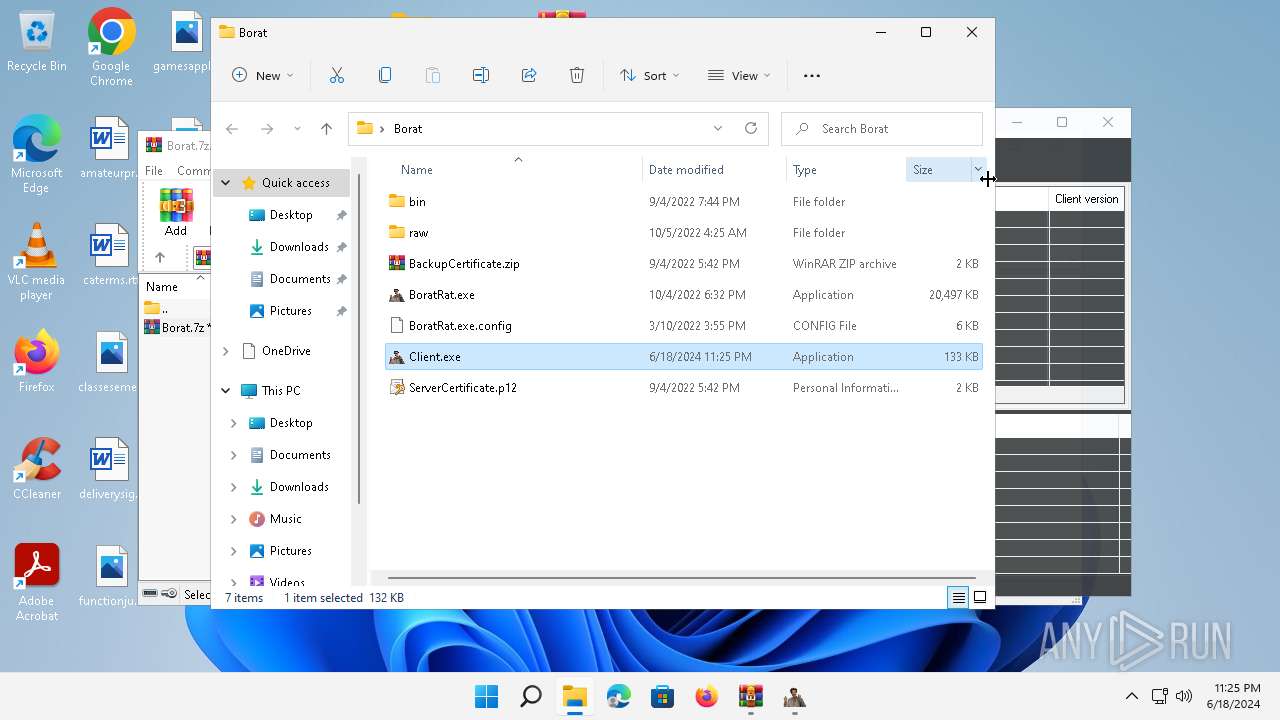The image size is (1280, 720).
Task: Click the Rename icon in Explorer toolbar
Action: [481, 75]
